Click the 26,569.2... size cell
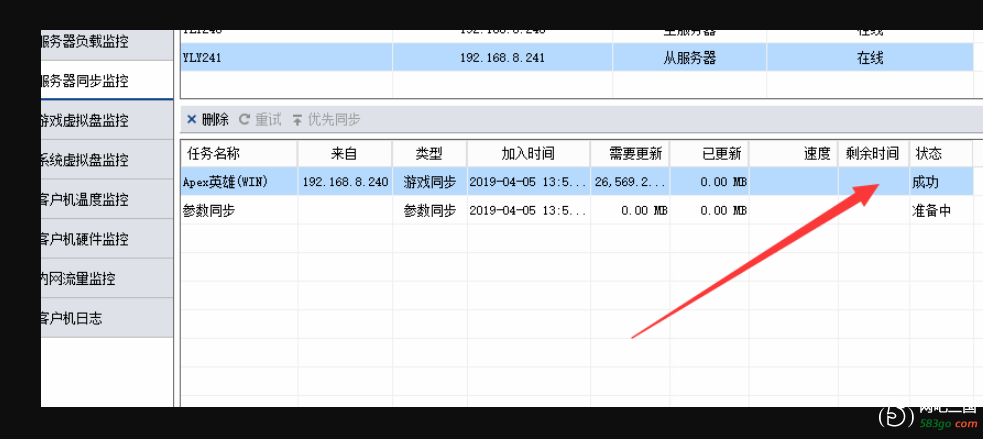983x439 pixels. [630, 181]
